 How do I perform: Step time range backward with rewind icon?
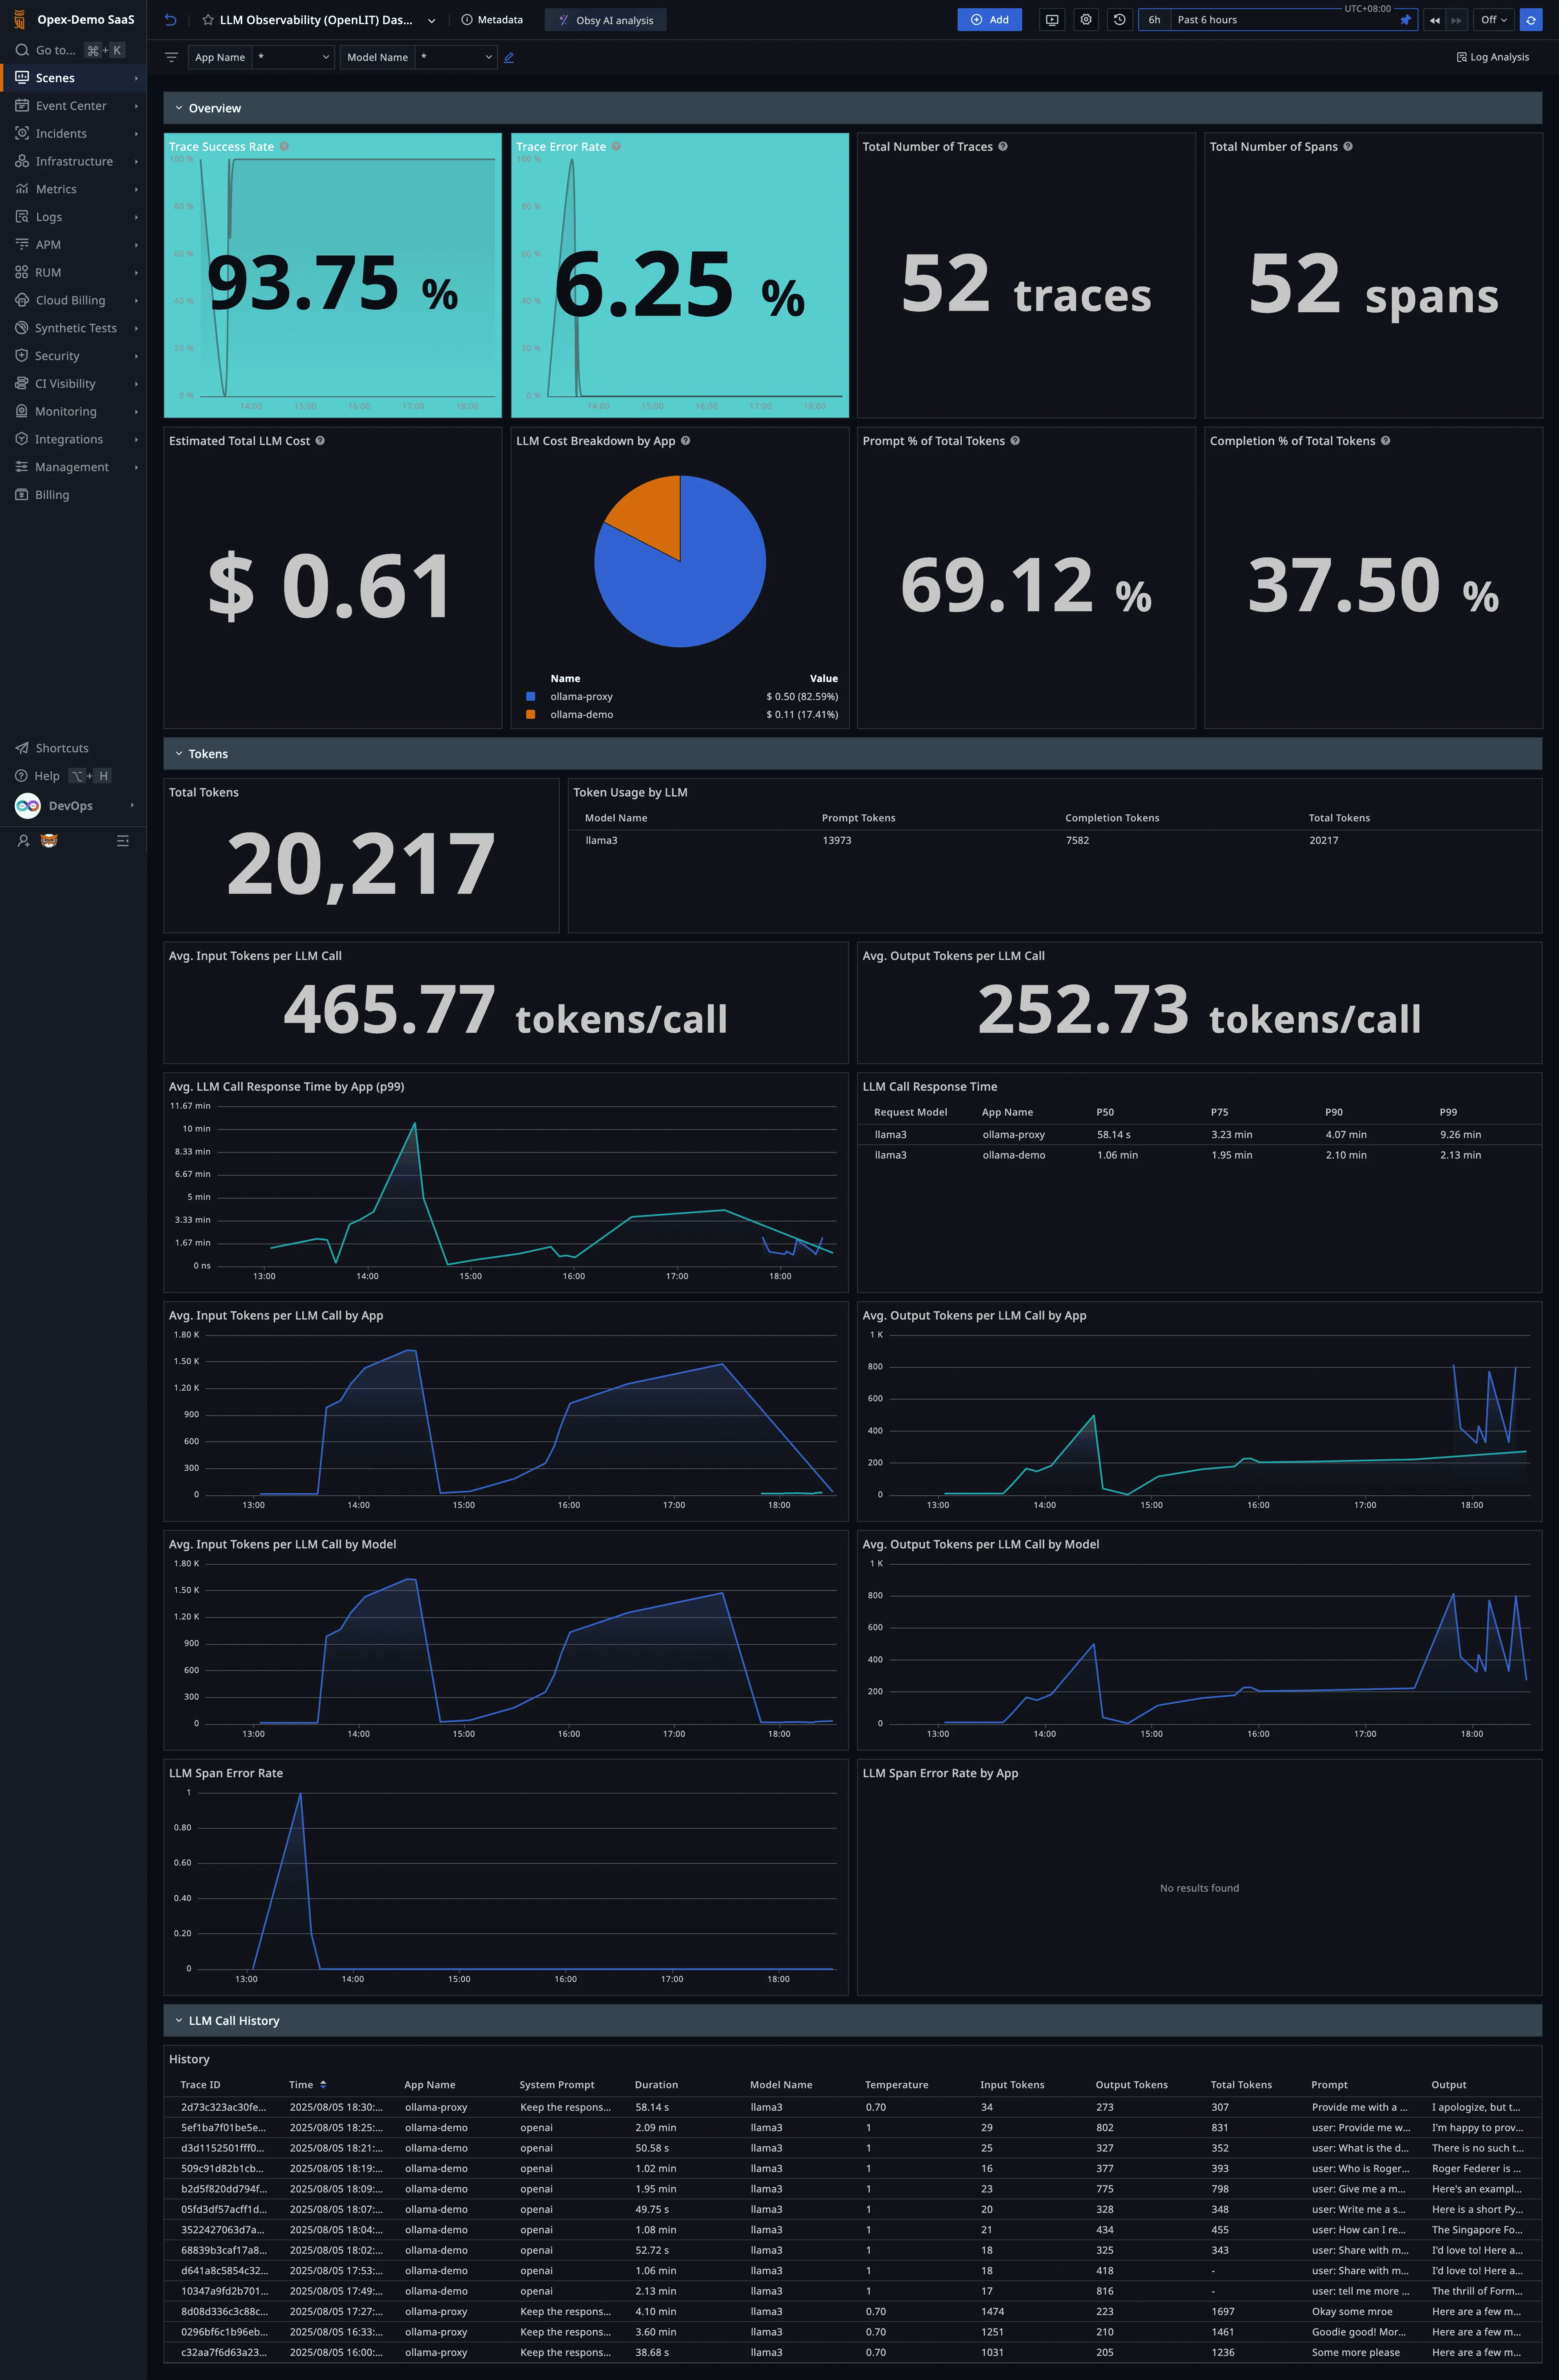pyautogui.click(x=1434, y=20)
